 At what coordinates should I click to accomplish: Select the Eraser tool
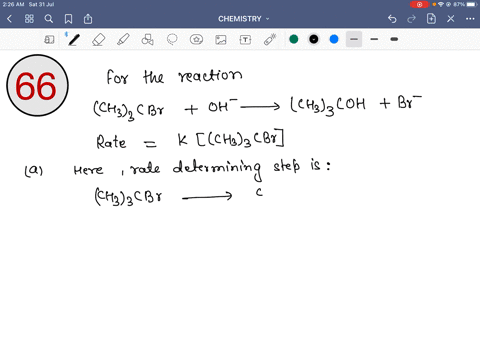[x=98, y=40]
